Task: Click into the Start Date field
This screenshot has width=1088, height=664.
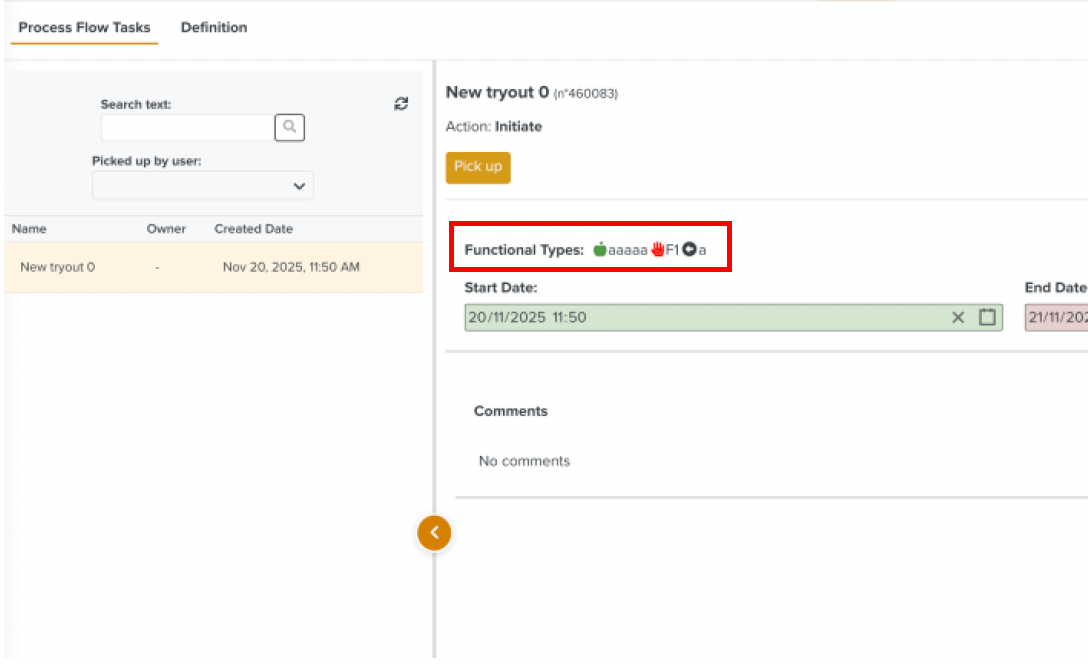Action: (700, 317)
